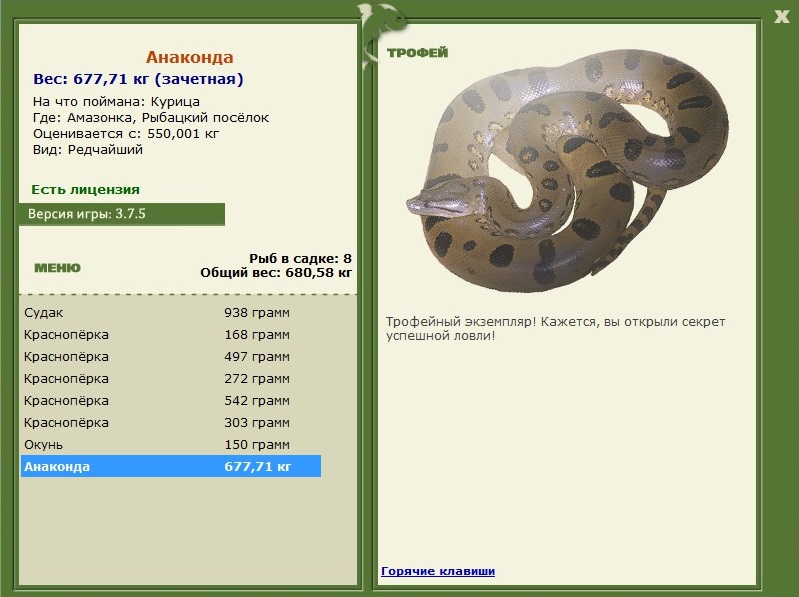Click the Оценивается с: 550,001 кг line
This screenshot has height=597, width=799.
pyautogui.click(x=126, y=134)
